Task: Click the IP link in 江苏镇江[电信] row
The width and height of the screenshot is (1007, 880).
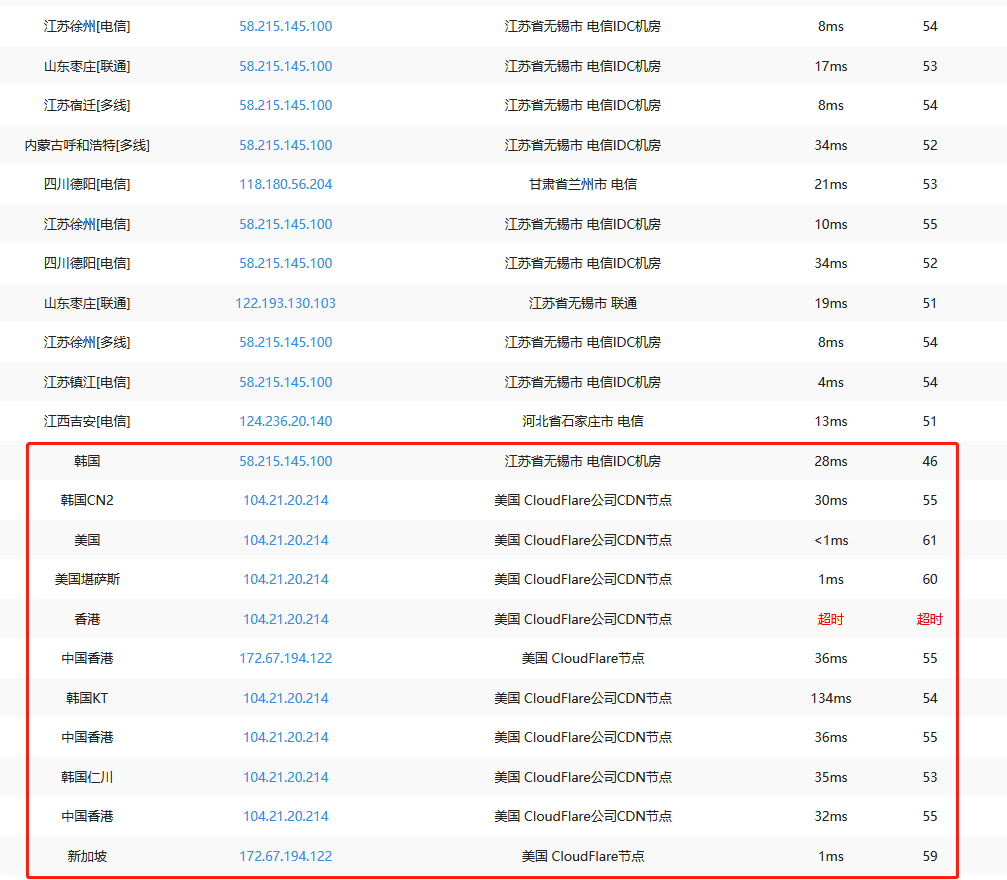Action: pos(285,382)
